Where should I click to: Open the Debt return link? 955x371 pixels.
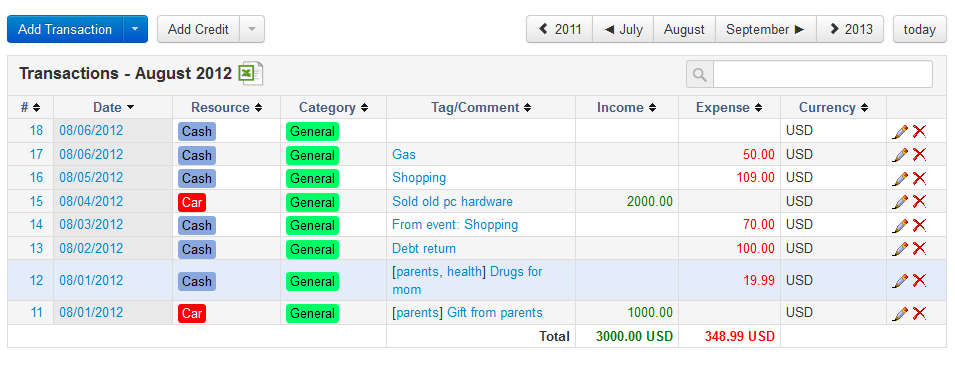pos(424,249)
